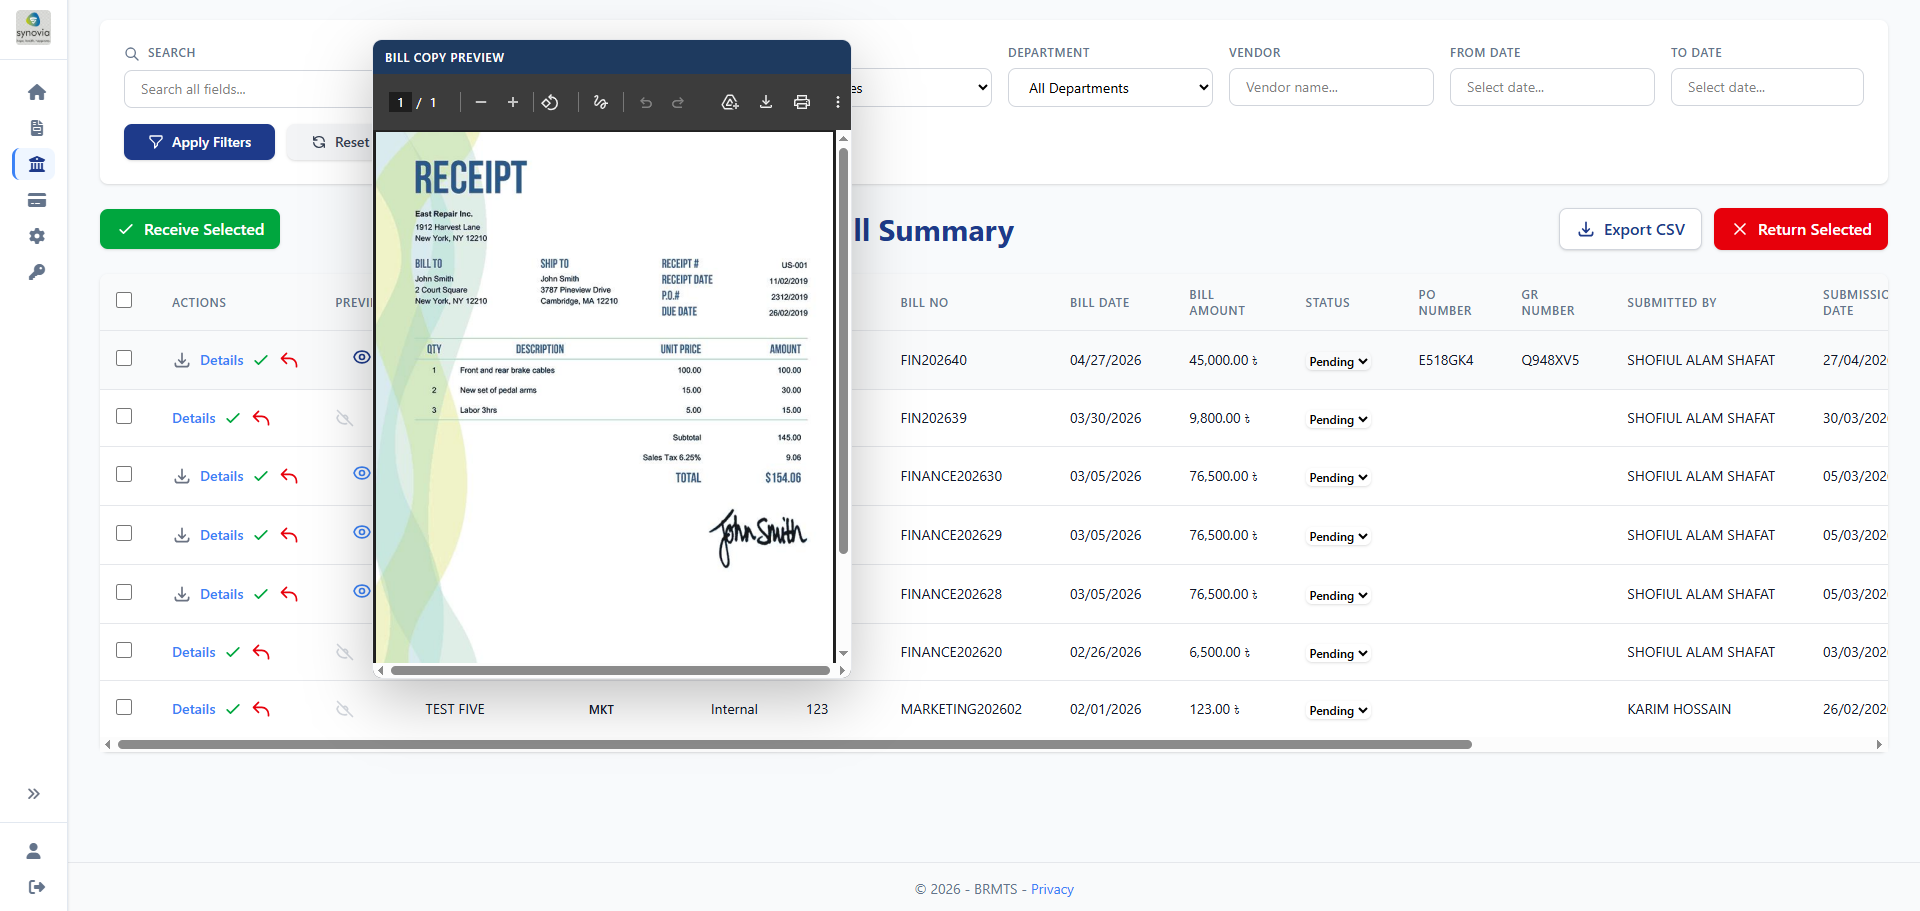
Task: Check the box for bill FIN202640
Action: pyautogui.click(x=124, y=358)
